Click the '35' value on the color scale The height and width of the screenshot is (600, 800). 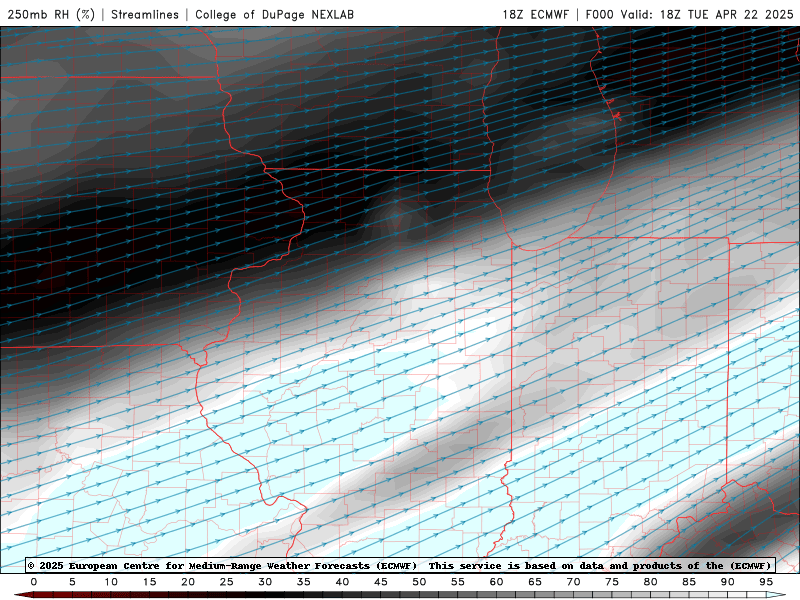[x=304, y=582]
